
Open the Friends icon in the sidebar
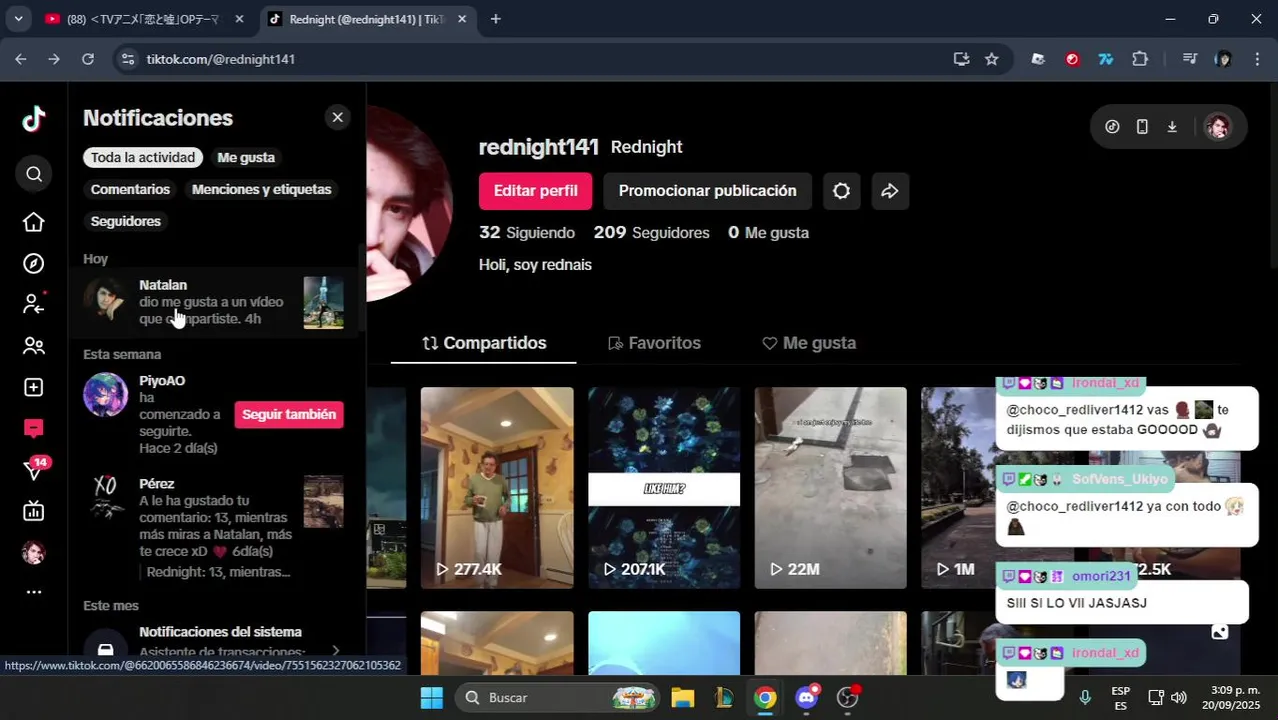point(34,346)
